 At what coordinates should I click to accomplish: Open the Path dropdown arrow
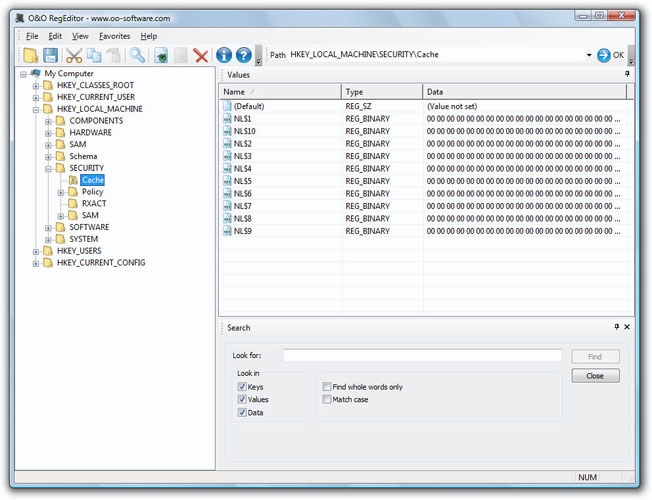[x=589, y=55]
